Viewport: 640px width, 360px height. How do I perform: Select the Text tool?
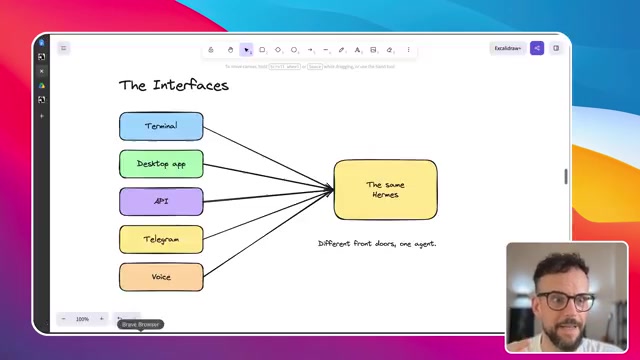[358, 50]
